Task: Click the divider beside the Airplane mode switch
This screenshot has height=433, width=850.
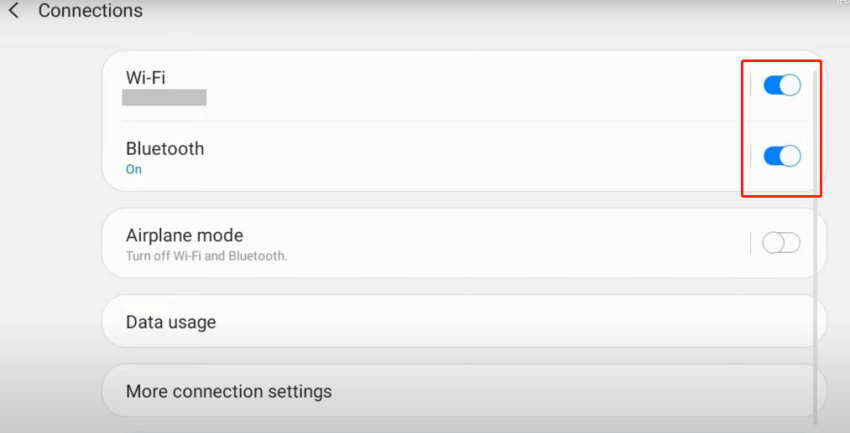Action: [x=751, y=243]
